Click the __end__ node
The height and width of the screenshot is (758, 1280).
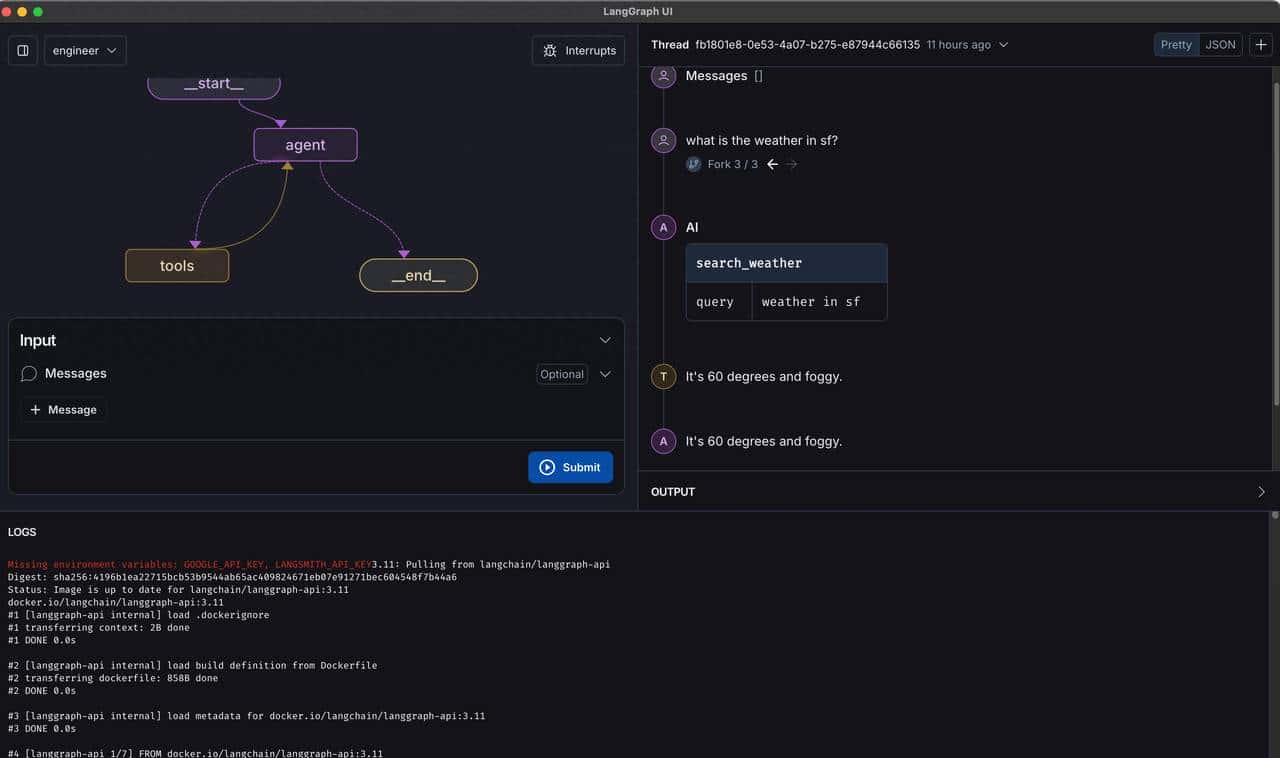click(418, 276)
